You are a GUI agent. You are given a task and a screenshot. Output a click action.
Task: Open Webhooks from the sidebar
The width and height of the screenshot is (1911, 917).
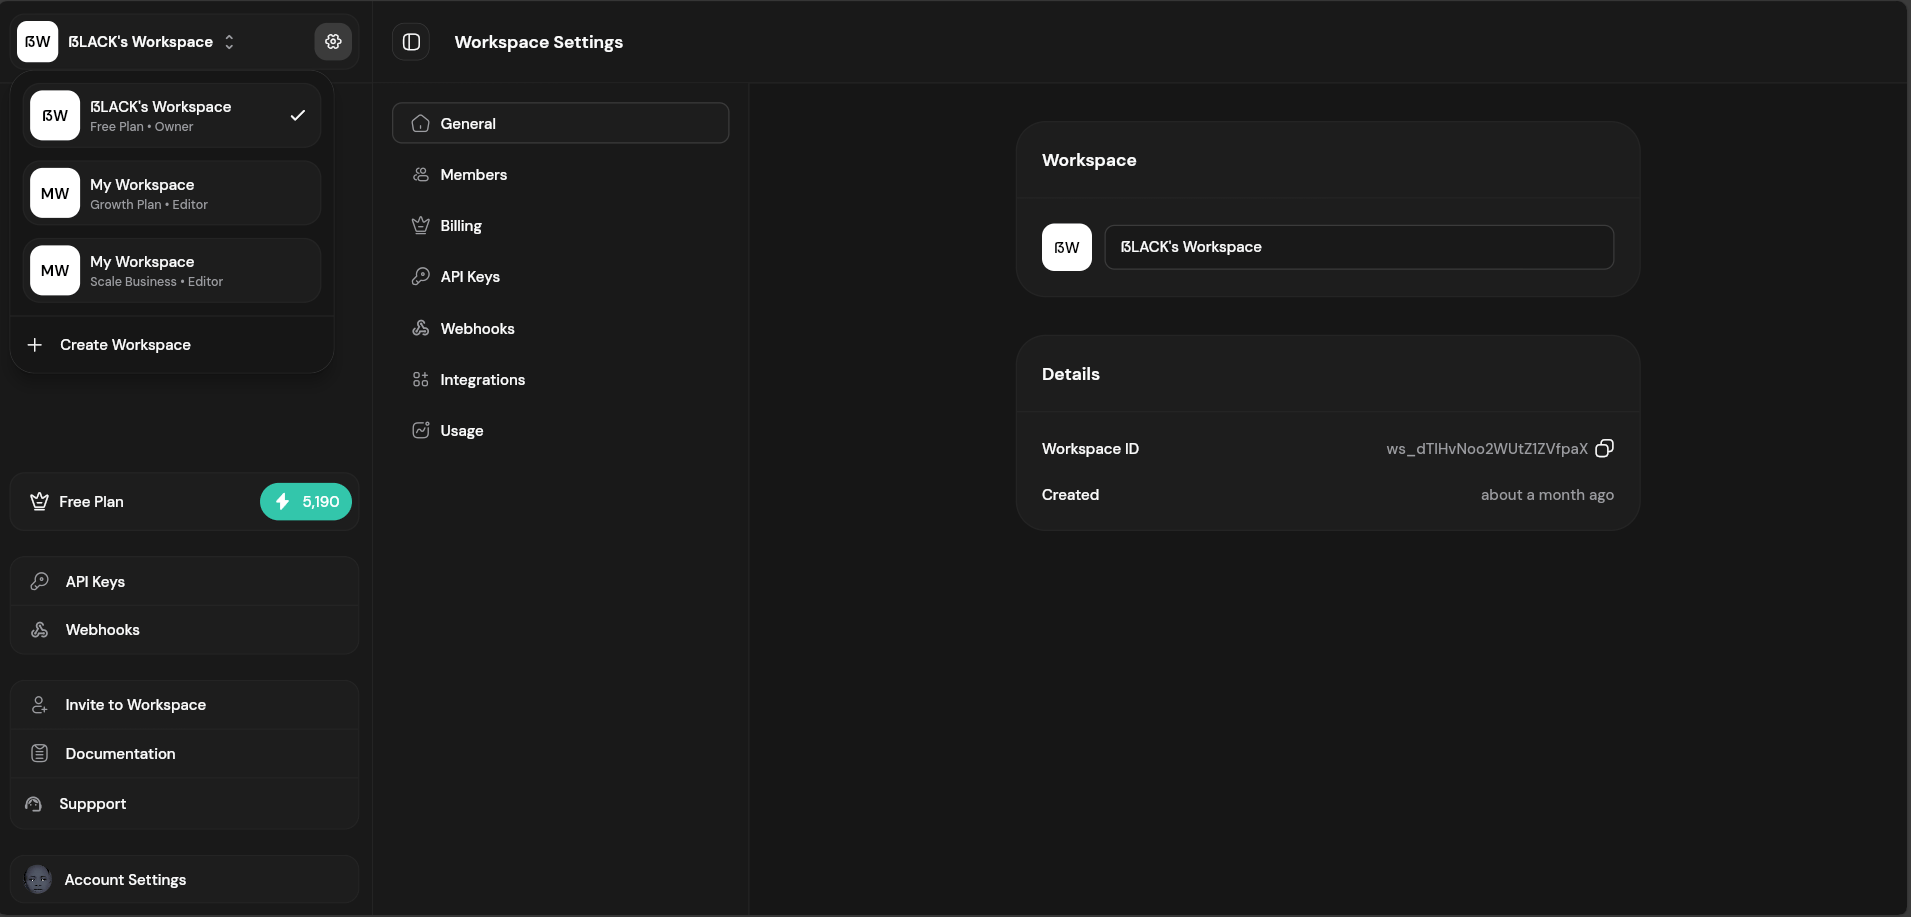coord(185,630)
